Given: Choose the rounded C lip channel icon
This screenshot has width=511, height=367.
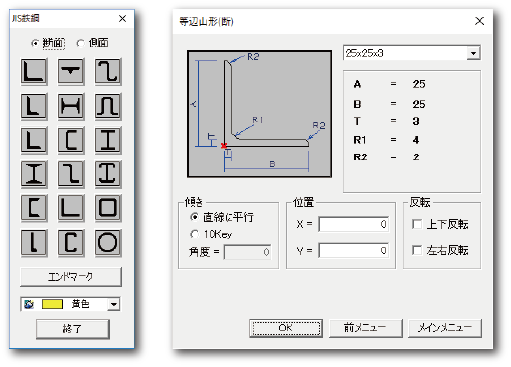Looking at the screenshot, I should point(71,243).
